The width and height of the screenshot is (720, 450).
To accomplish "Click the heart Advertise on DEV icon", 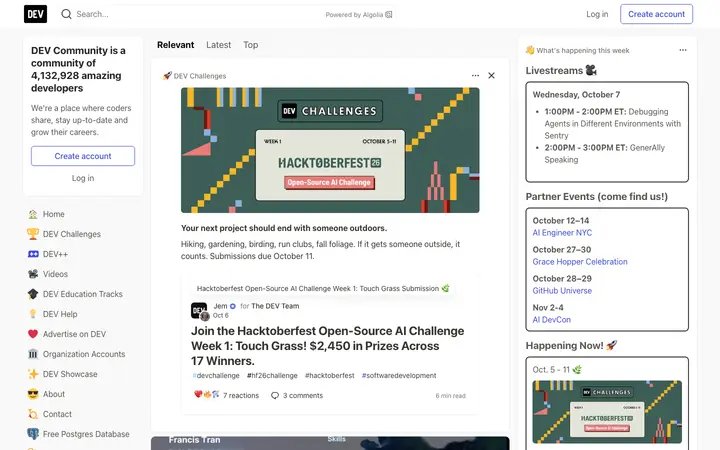I will [33, 334].
